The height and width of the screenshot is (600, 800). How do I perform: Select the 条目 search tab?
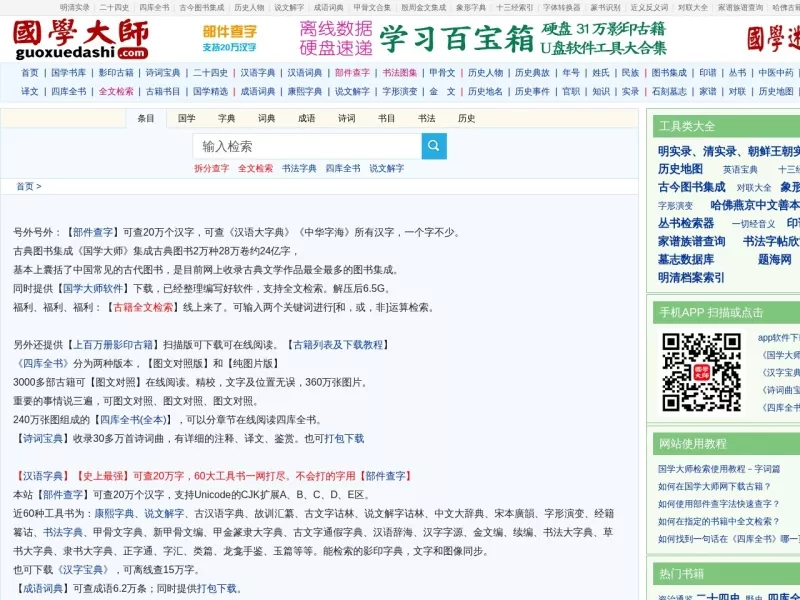pyautogui.click(x=146, y=118)
